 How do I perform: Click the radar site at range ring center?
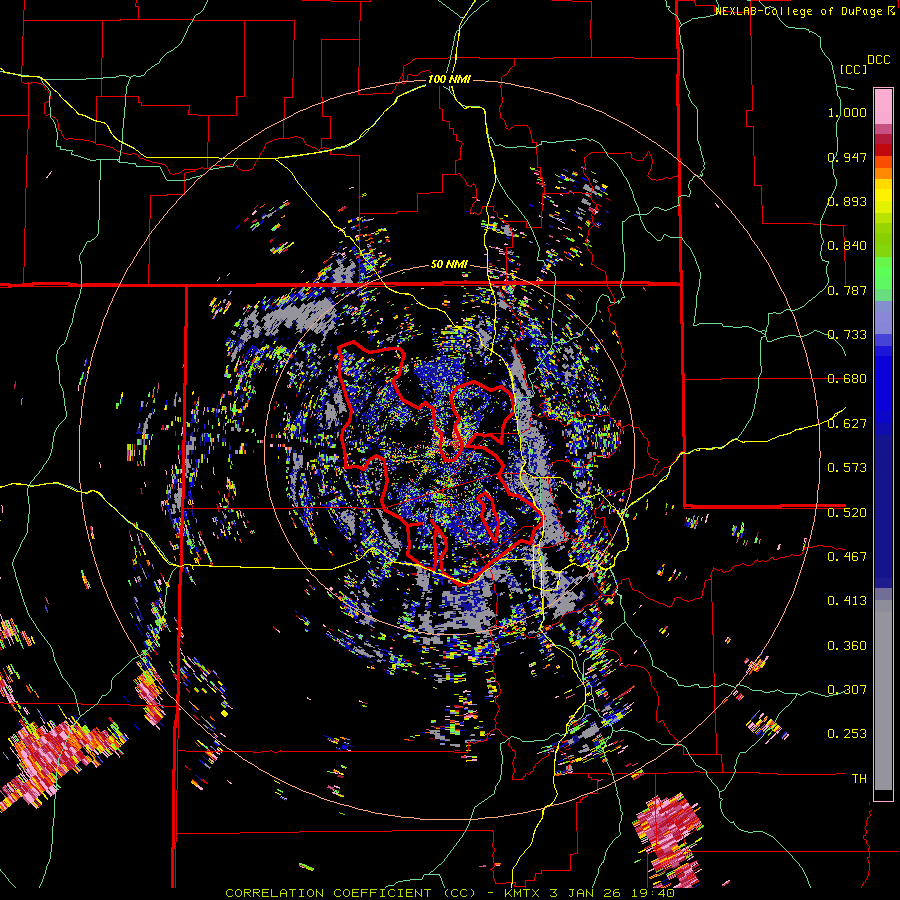tap(449, 450)
